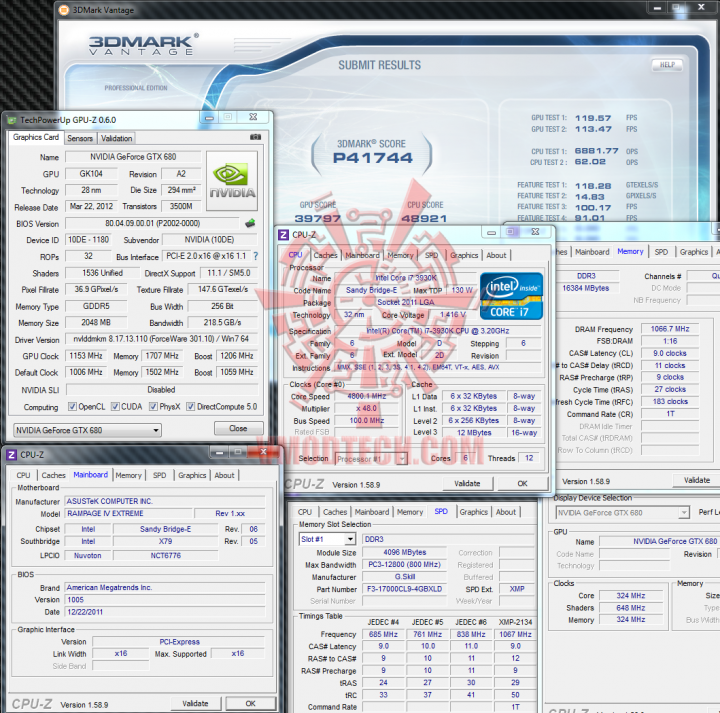This screenshot has width=720, height=713.
Task: Minimize the CPU-Z processor window
Action: point(491,232)
